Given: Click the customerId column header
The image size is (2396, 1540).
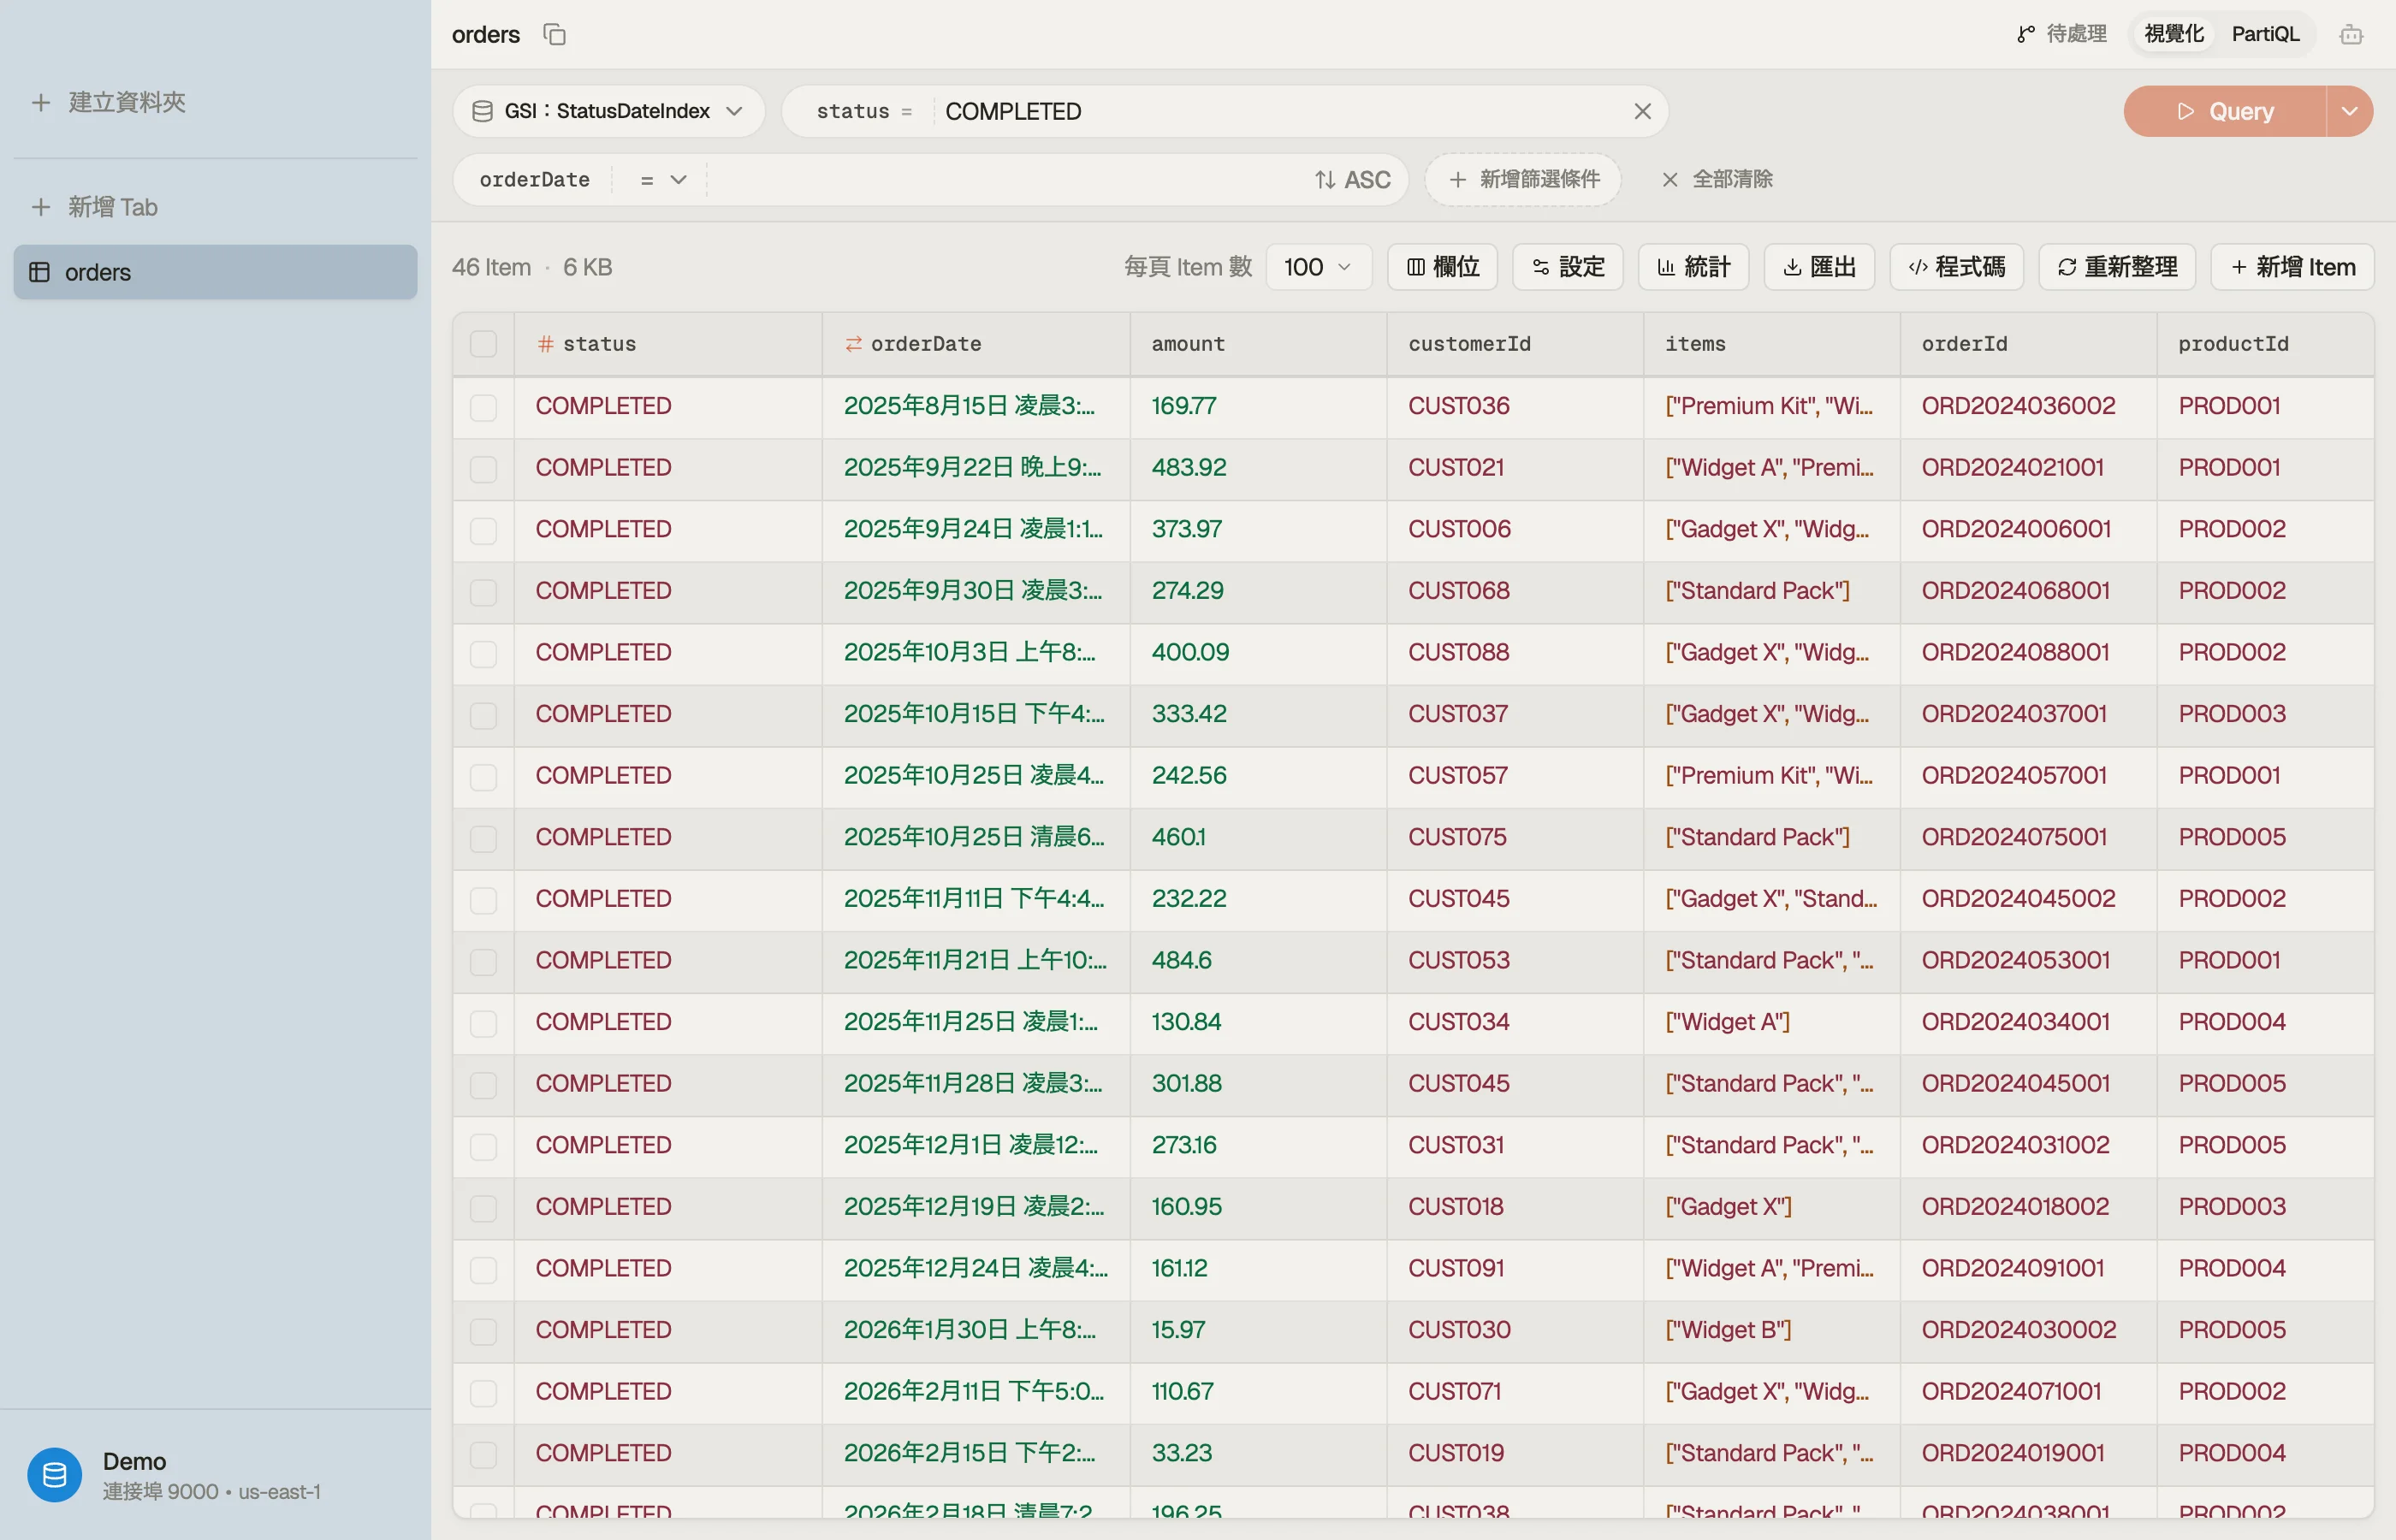Looking at the screenshot, I should pyautogui.click(x=1515, y=344).
